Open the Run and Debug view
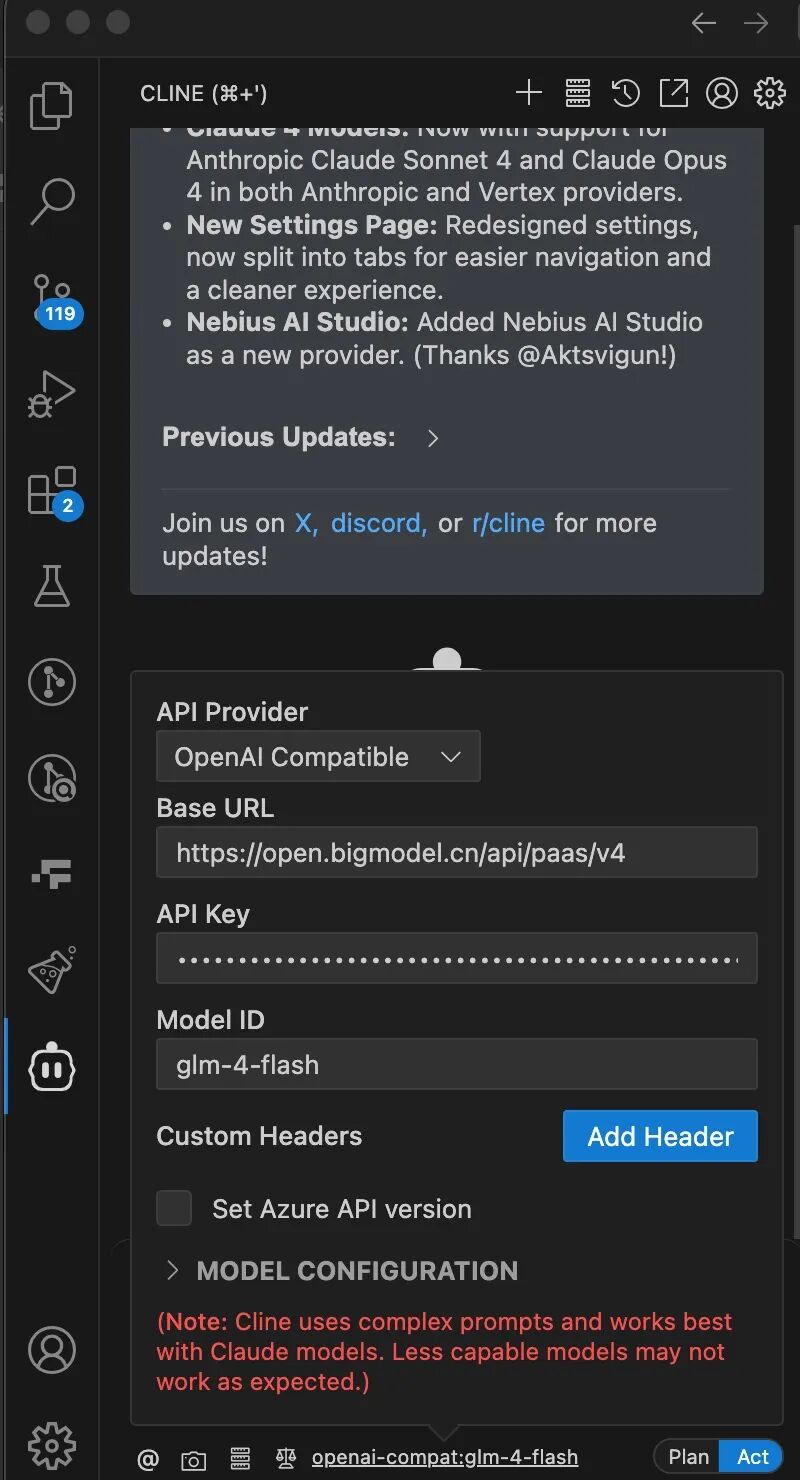Viewport: 800px width, 1480px height. [51, 395]
